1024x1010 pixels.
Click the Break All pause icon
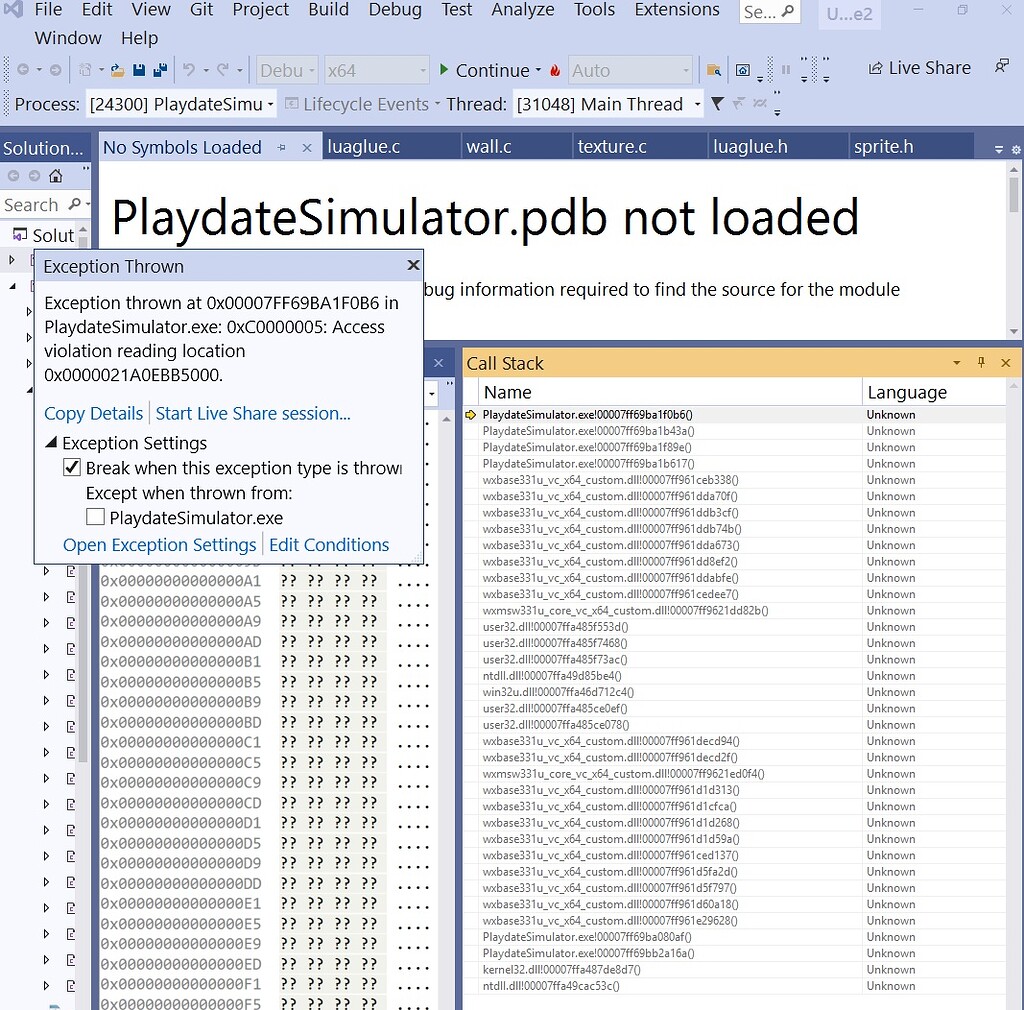tap(786, 70)
